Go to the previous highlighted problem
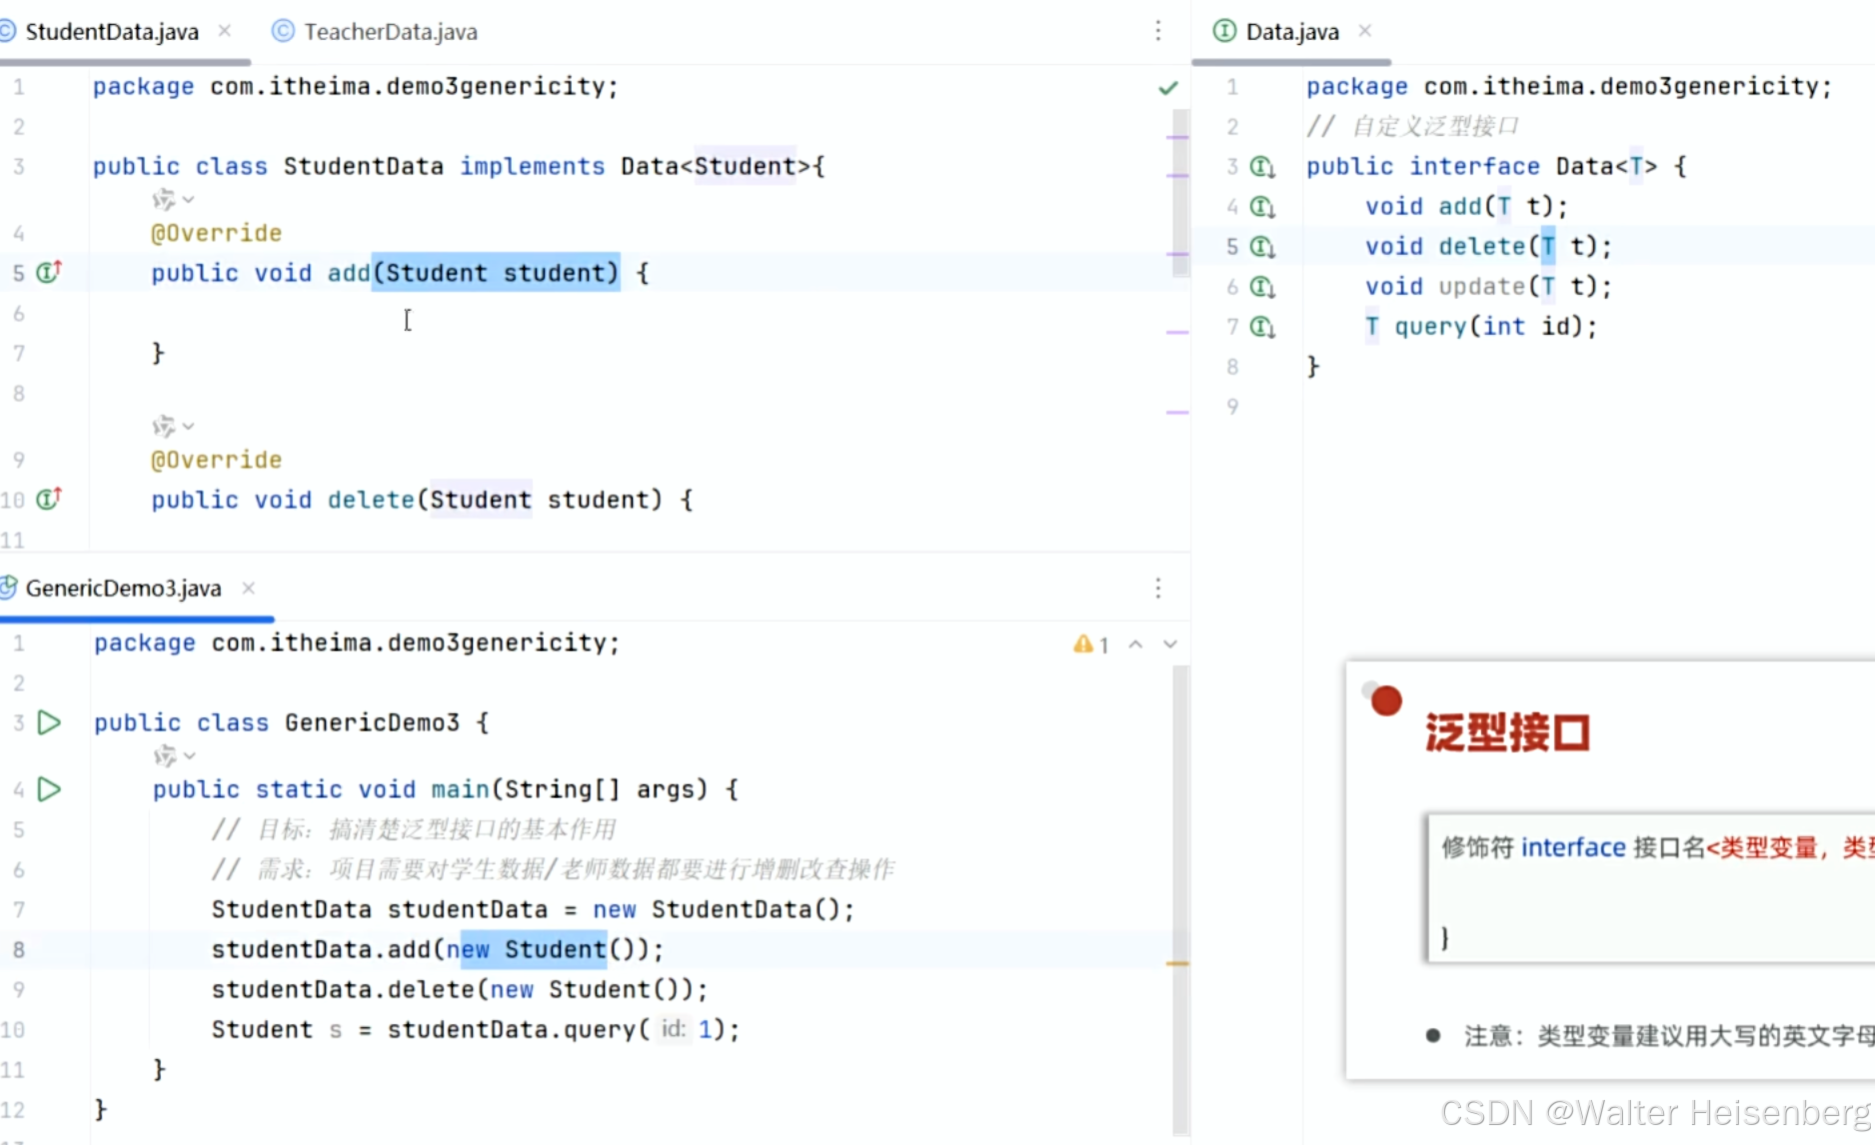Image resolution: width=1875 pixels, height=1145 pixels. [x=1136, y=645]
